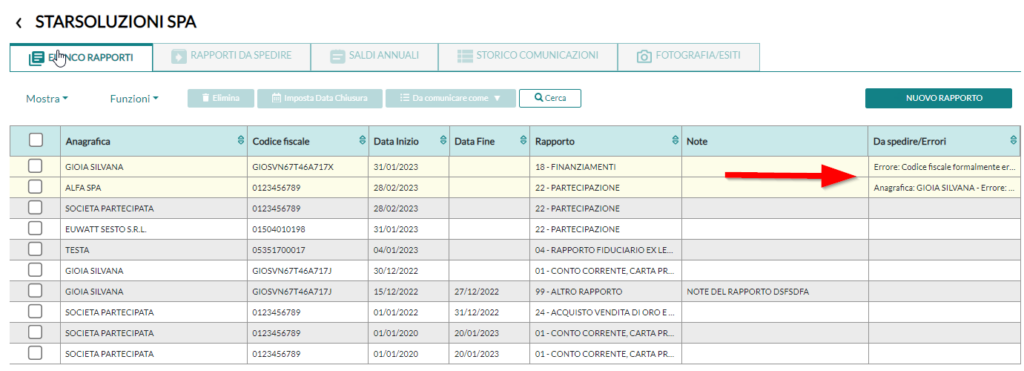
Task: Go back with the arrow beside STARSOLUZIONI SPA
Action: point(19,24)
